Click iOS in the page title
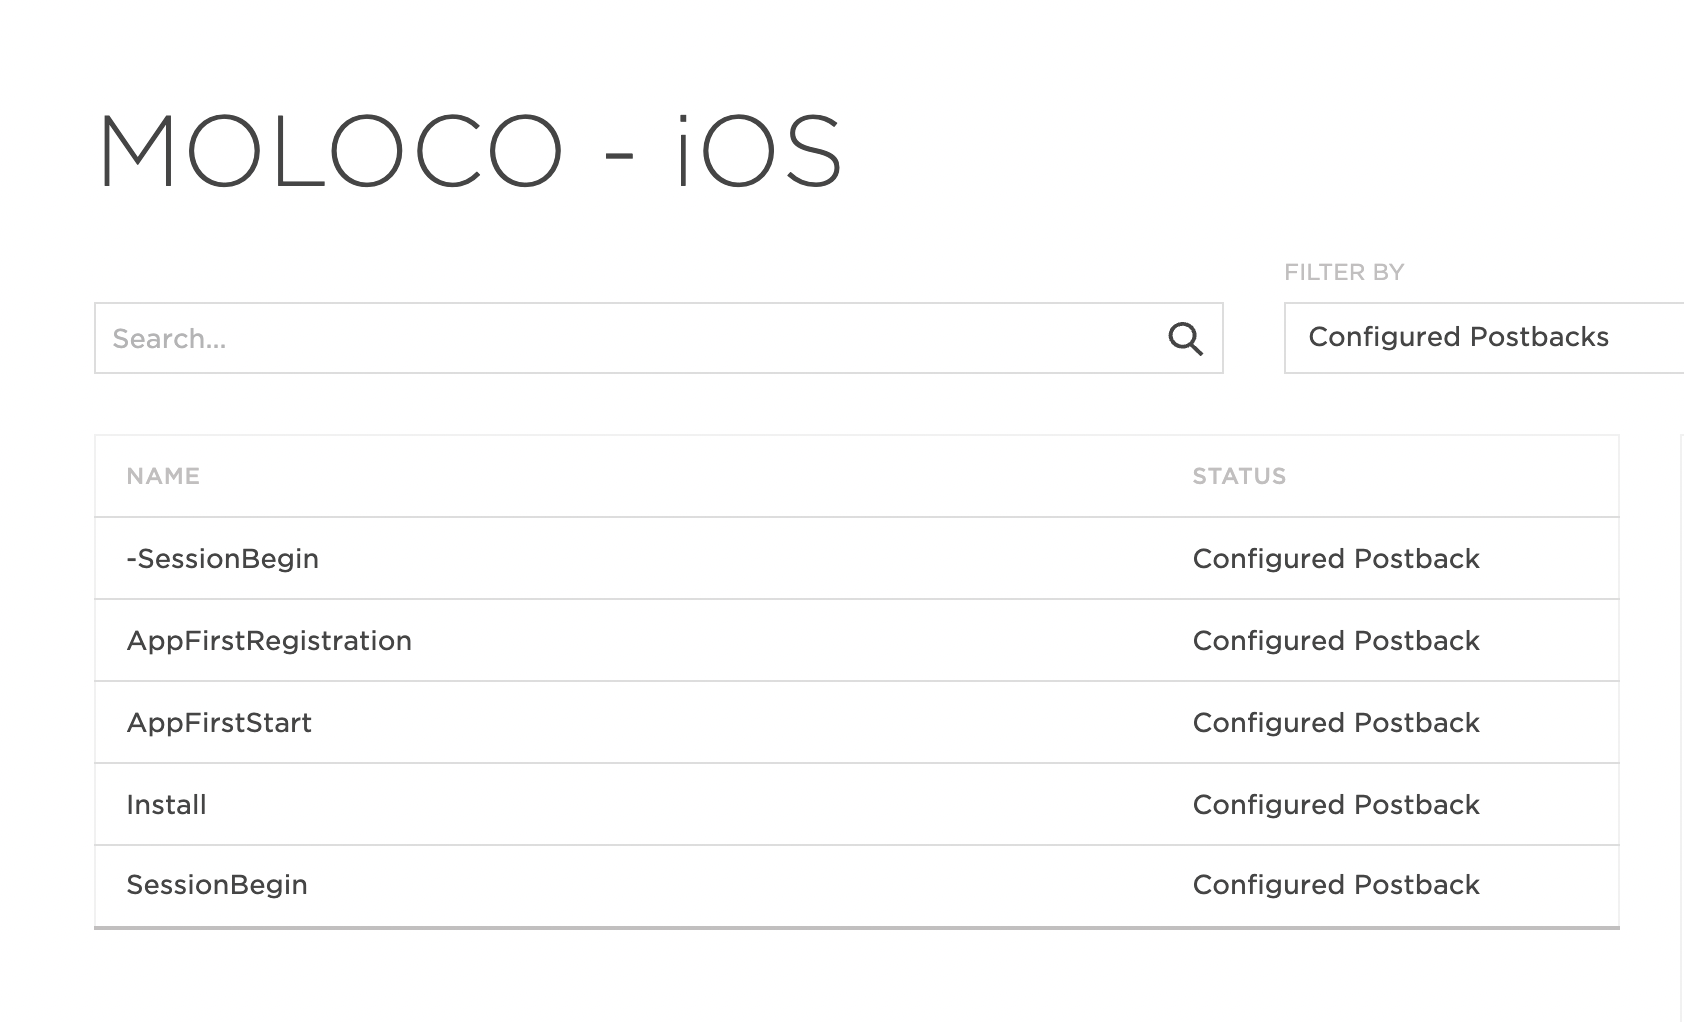 759,152
